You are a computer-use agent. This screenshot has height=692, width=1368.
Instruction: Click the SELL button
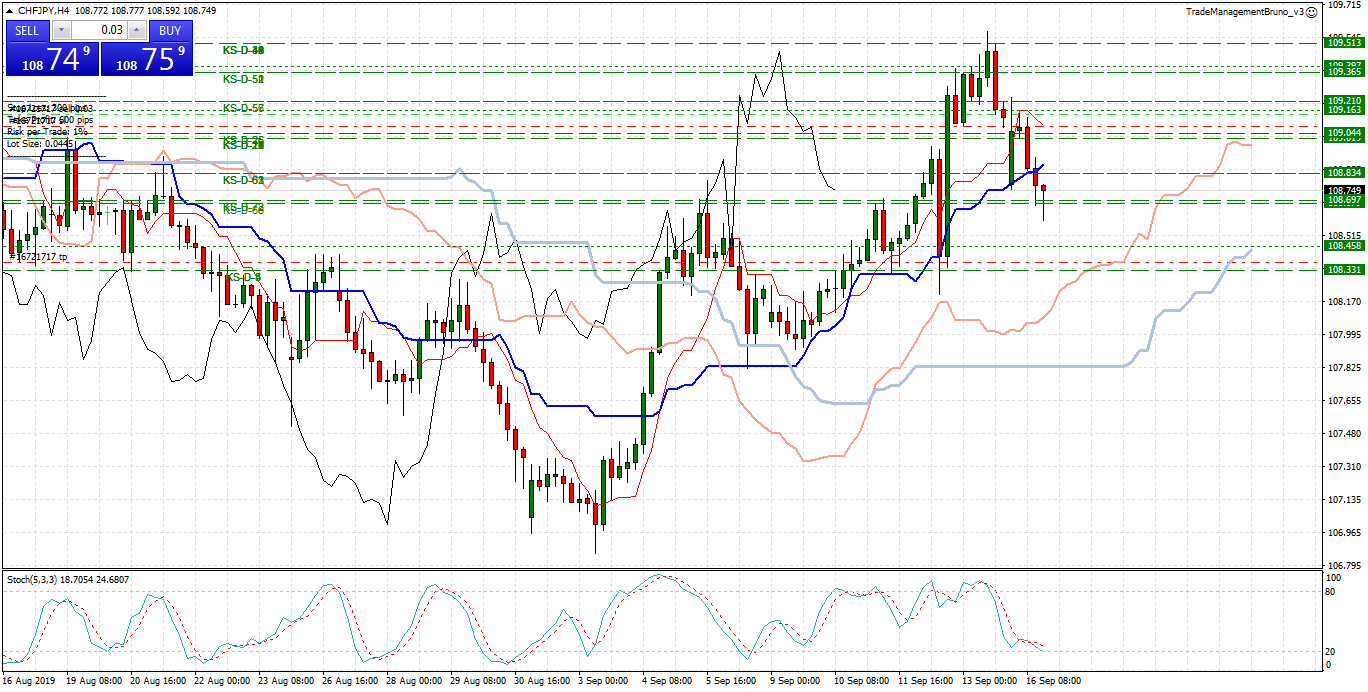pyautogui.click(x=27, y=31)
